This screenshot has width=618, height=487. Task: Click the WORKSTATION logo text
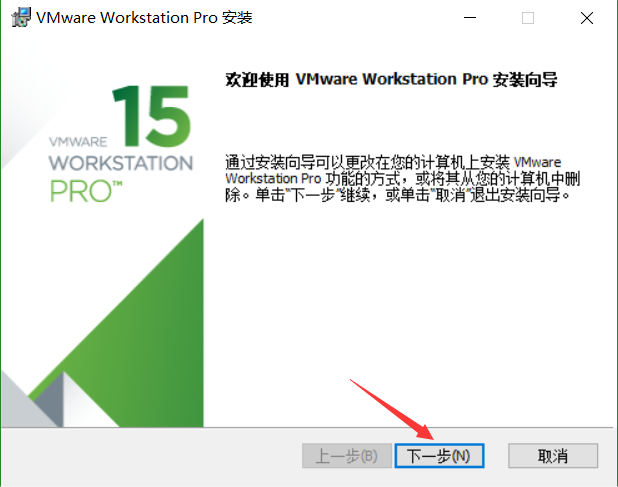click(x=121, y=163)
